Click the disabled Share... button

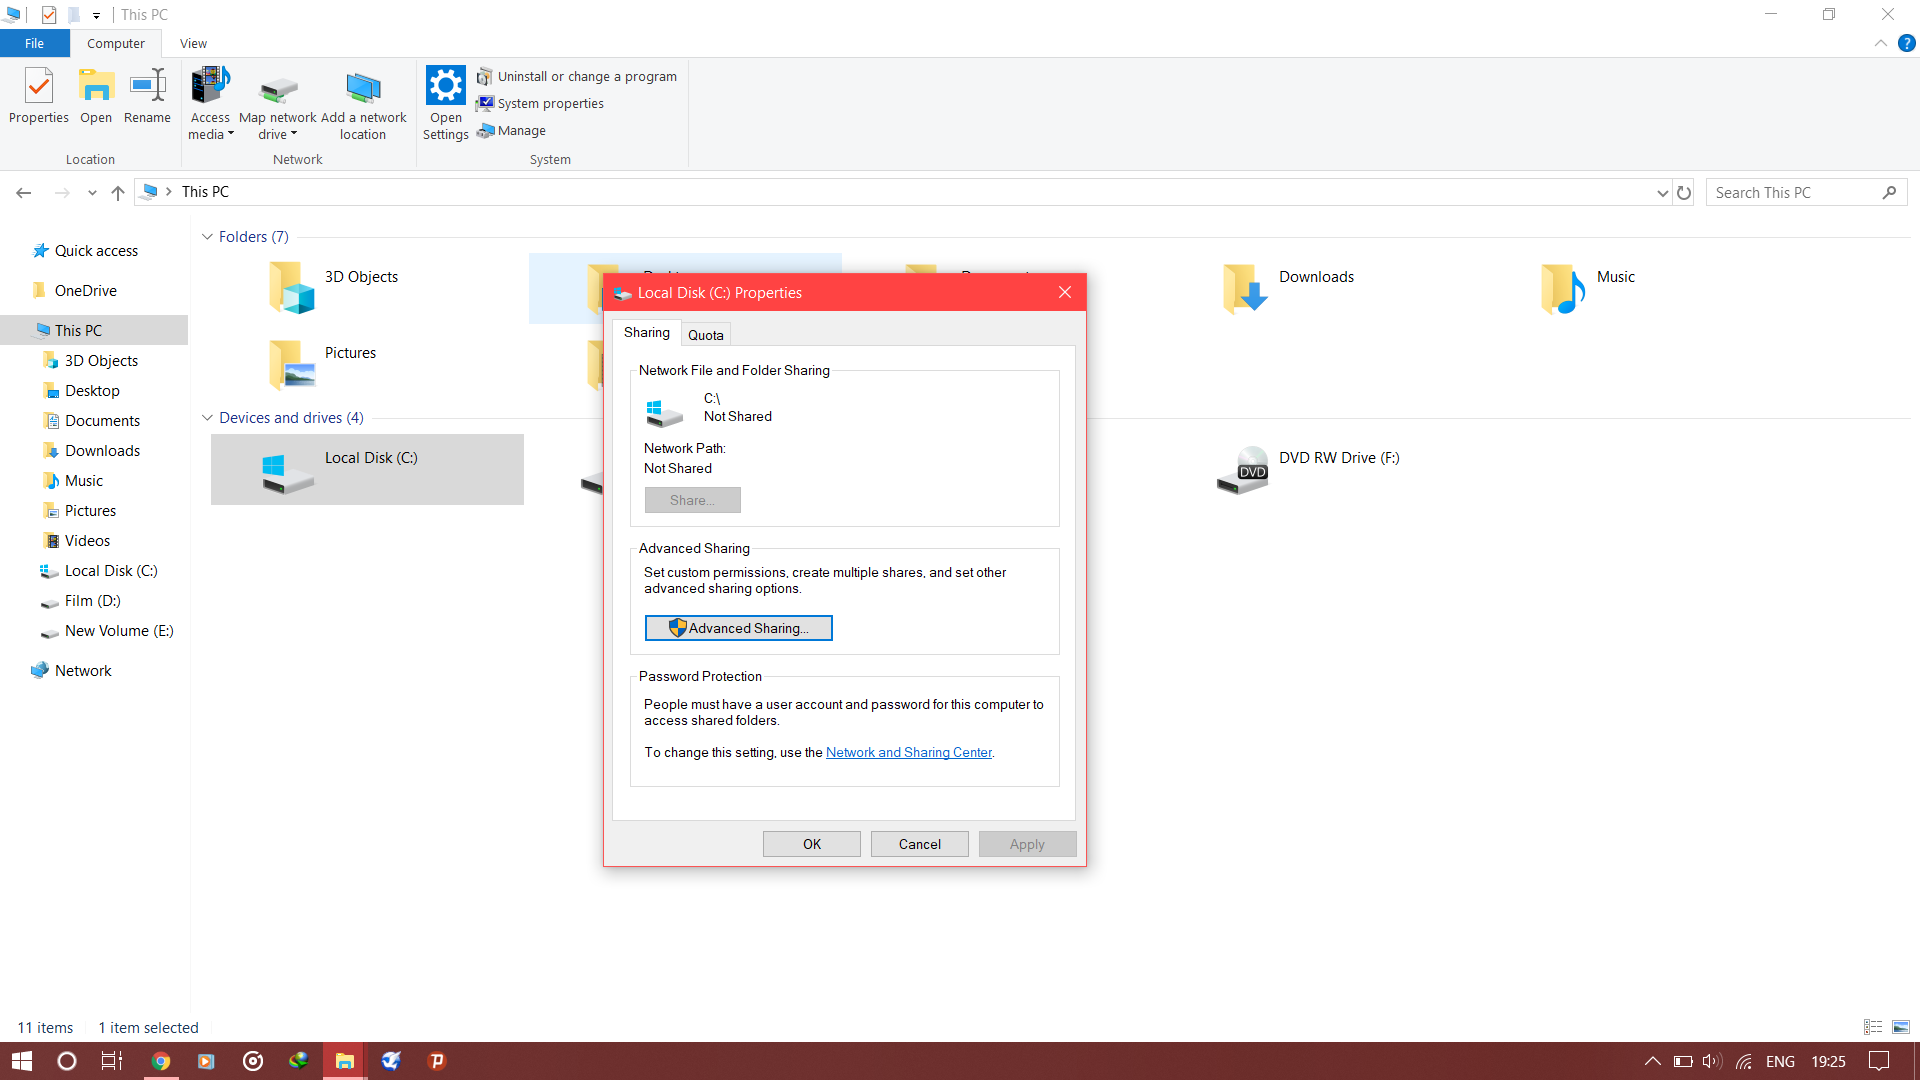coord(692,500)
